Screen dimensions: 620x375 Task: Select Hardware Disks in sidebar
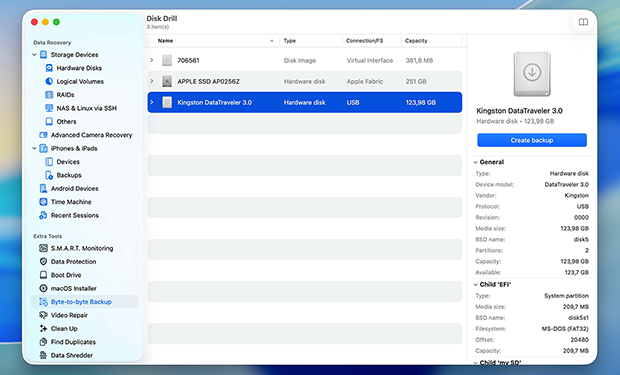79,68
